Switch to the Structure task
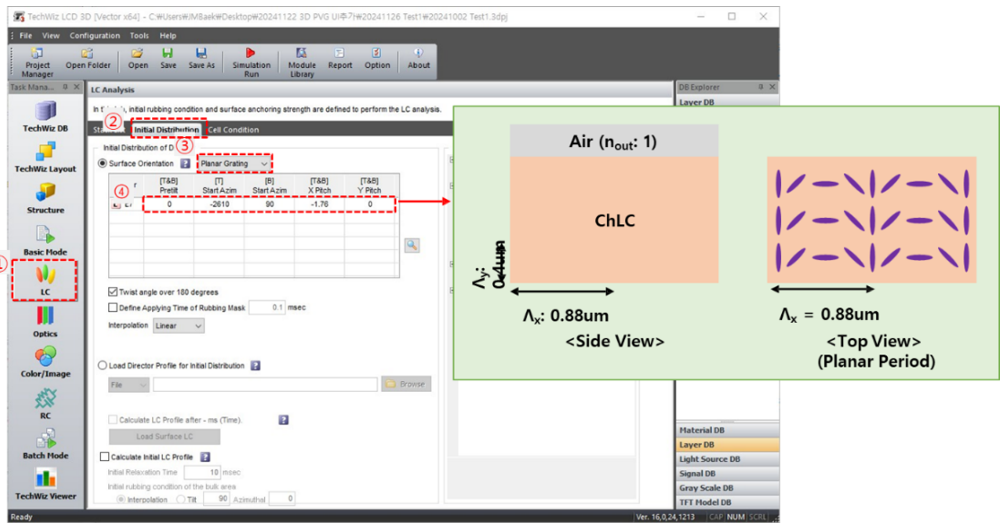Screen dimensions: 1004x528 (45, 196)
